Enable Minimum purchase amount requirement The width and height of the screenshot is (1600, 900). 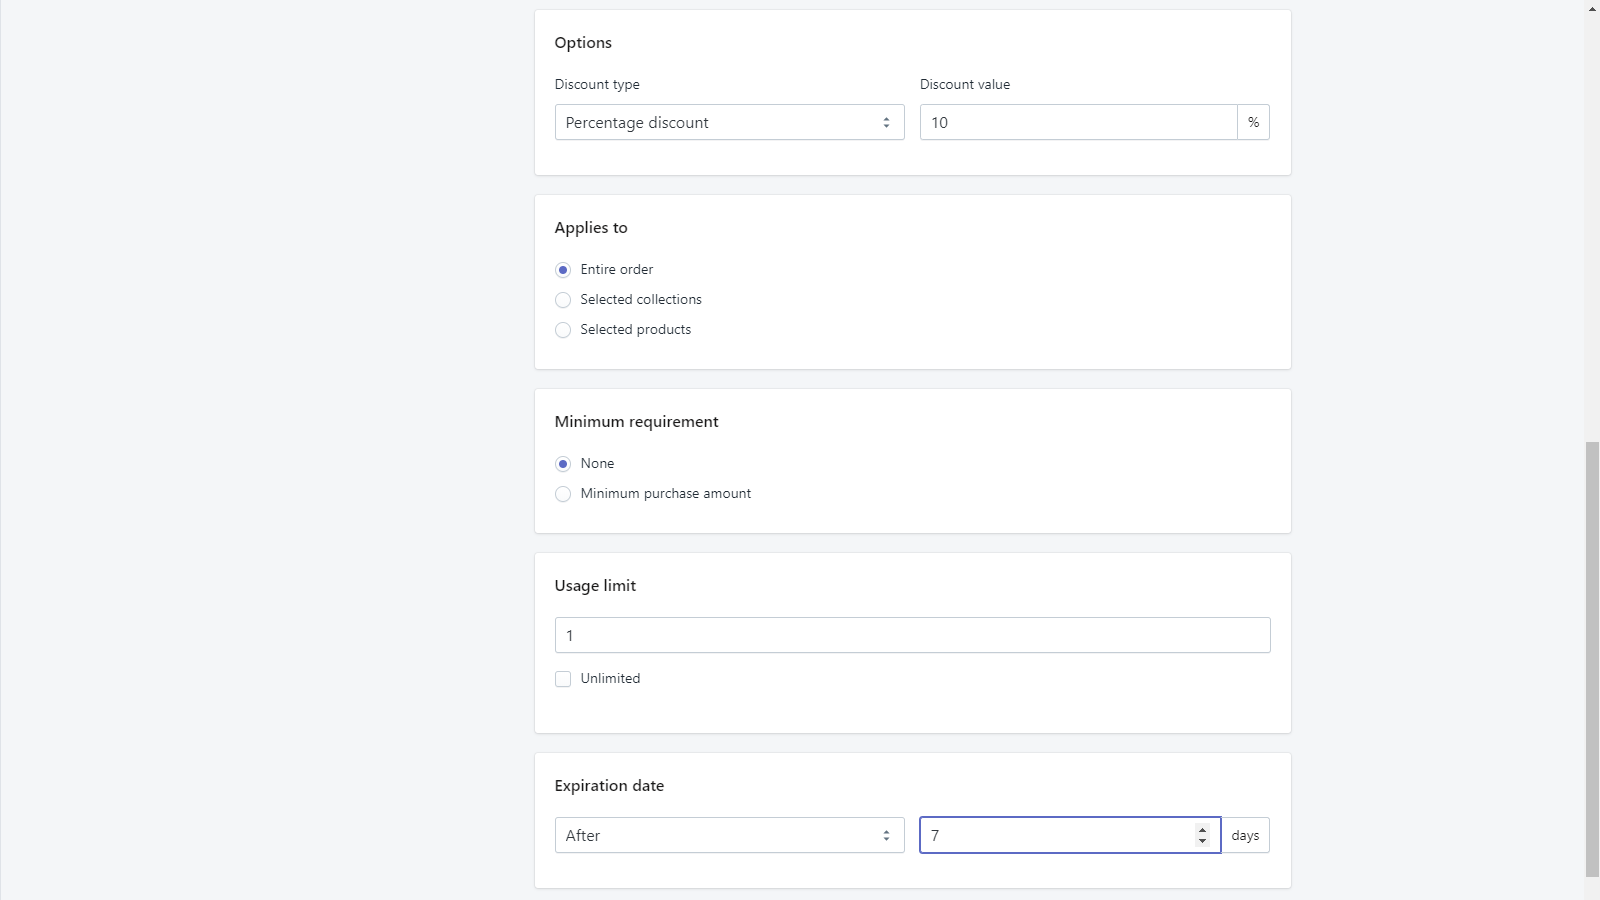point(563,494)
